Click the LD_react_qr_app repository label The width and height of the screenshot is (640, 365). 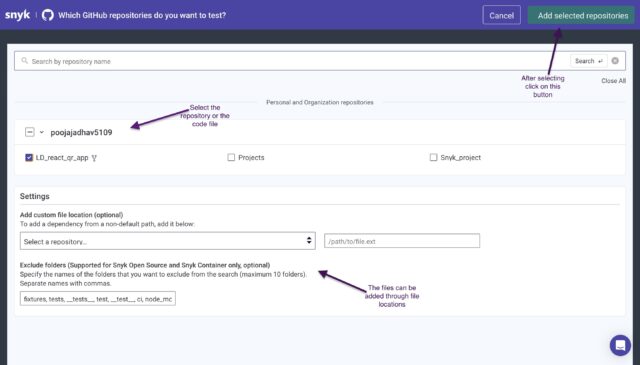[62, 158]
